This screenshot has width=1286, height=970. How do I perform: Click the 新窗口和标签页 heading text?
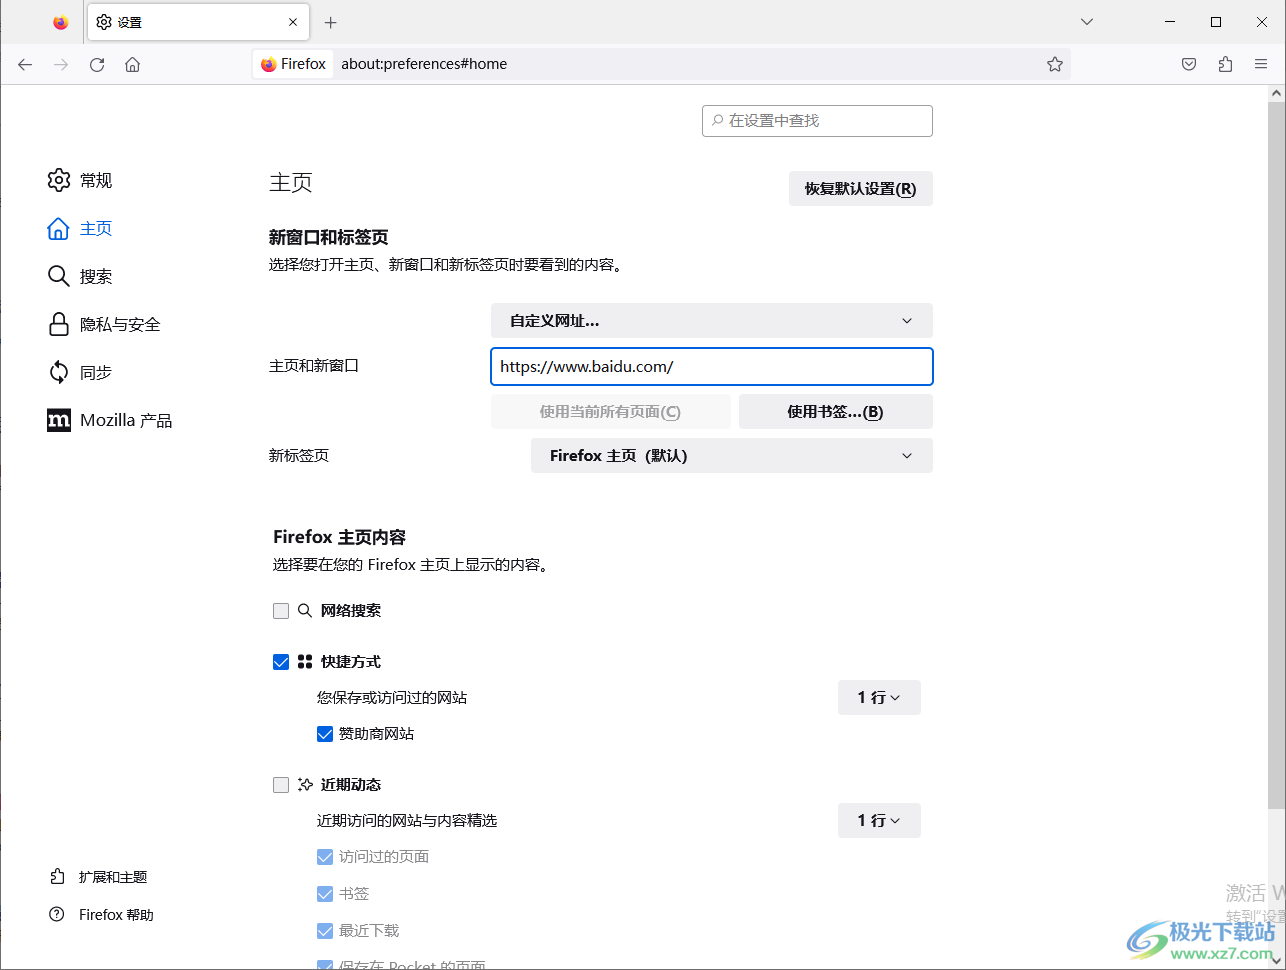click(x=329, y=237)
